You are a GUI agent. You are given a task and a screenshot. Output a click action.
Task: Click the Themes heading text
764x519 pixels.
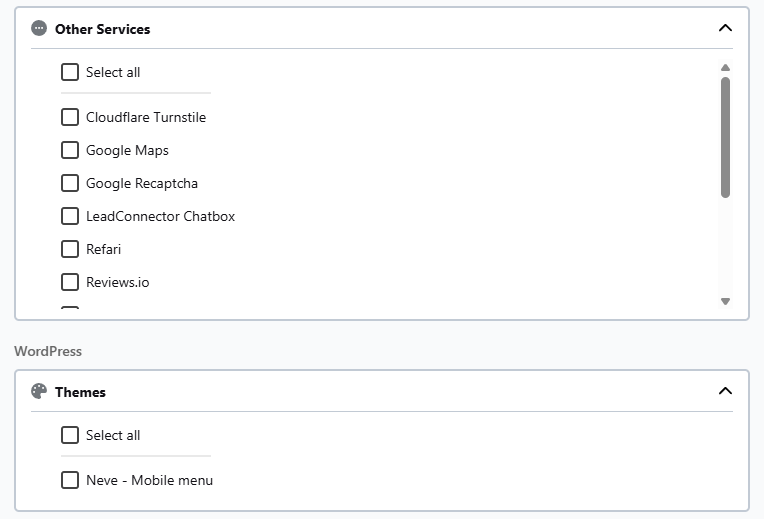point(80,392)
